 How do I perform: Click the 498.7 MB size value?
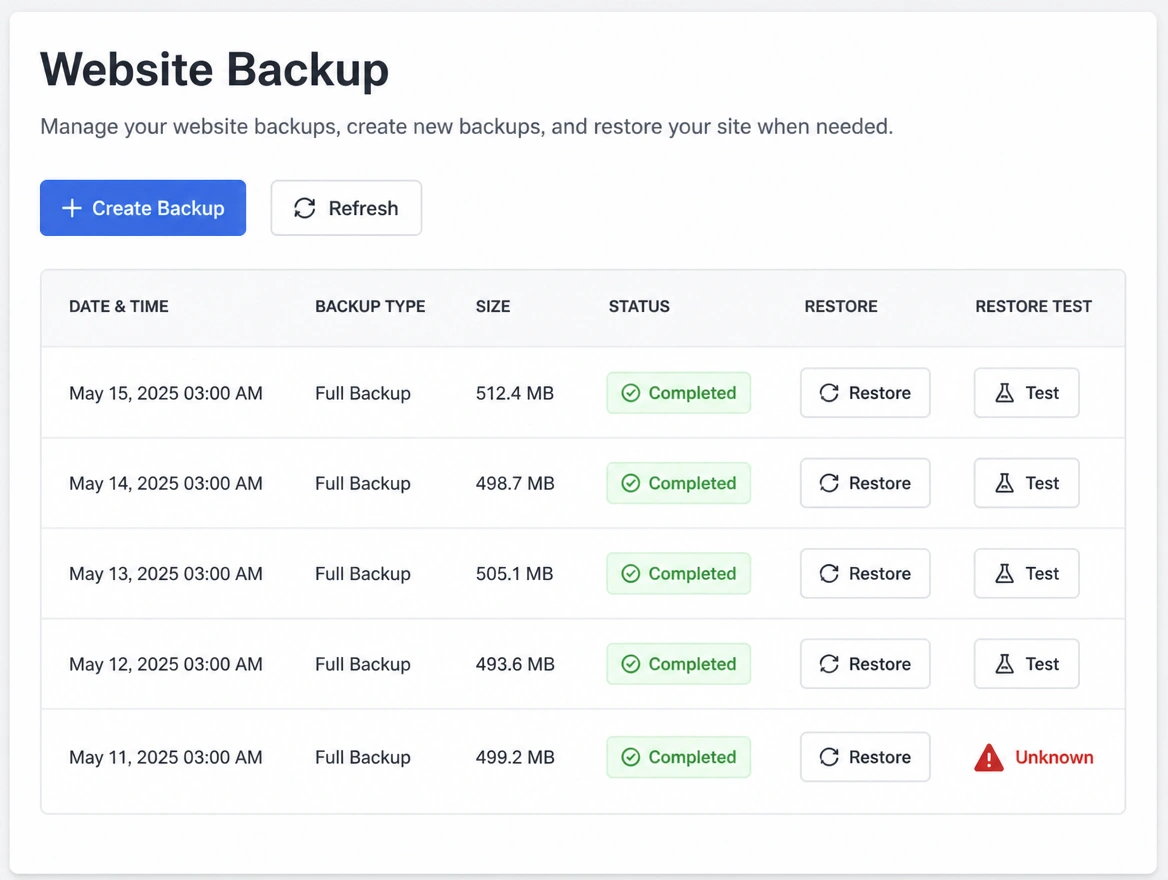coord(515,483)
